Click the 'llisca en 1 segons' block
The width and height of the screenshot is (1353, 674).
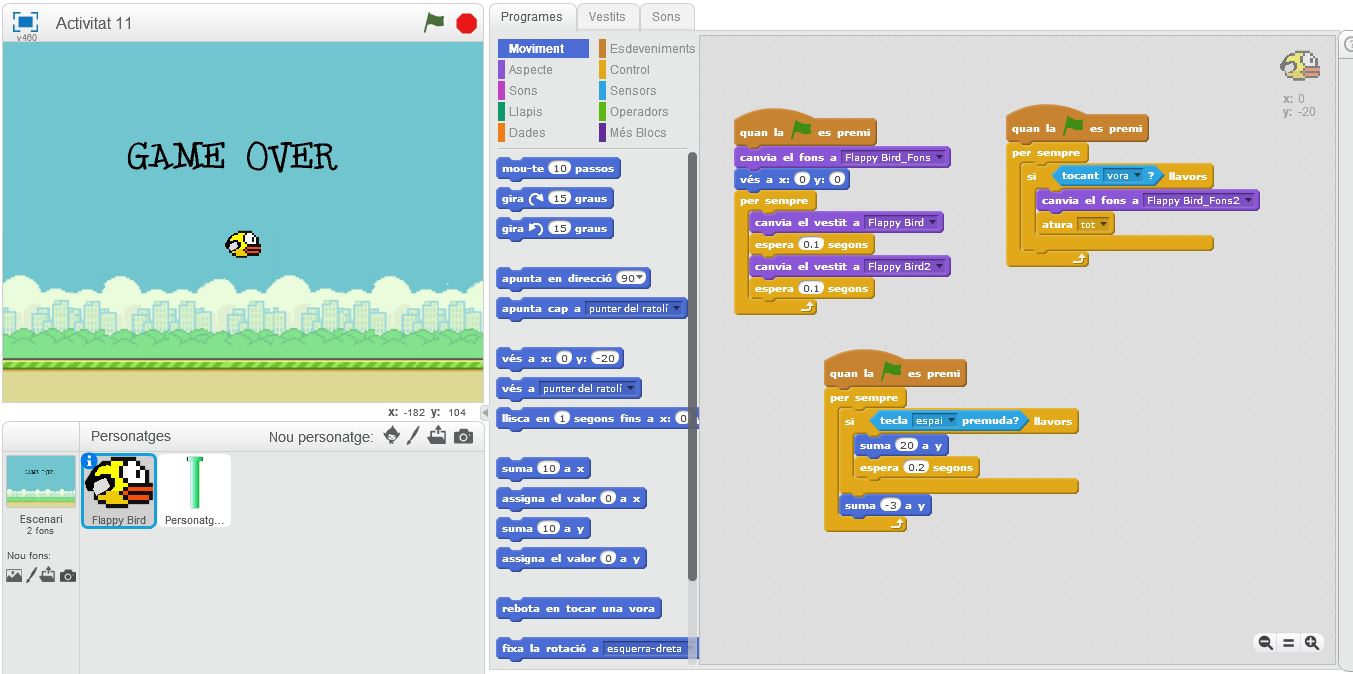pos(597,418)
